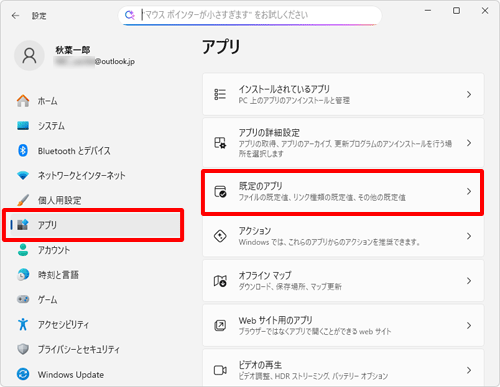The image size is (500, 387).
Task: Open ホーム via the house icon
Action: 23,101
